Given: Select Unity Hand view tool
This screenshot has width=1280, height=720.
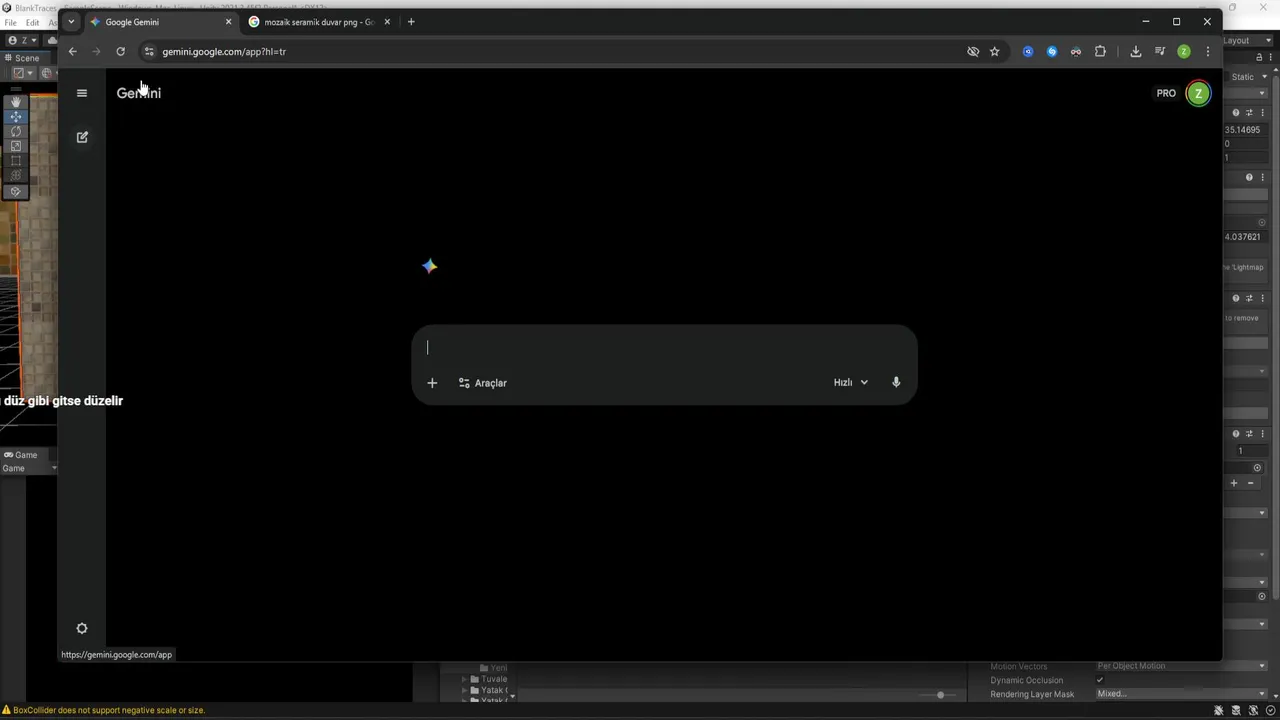Looking at the screenshot, I should 16,102.
